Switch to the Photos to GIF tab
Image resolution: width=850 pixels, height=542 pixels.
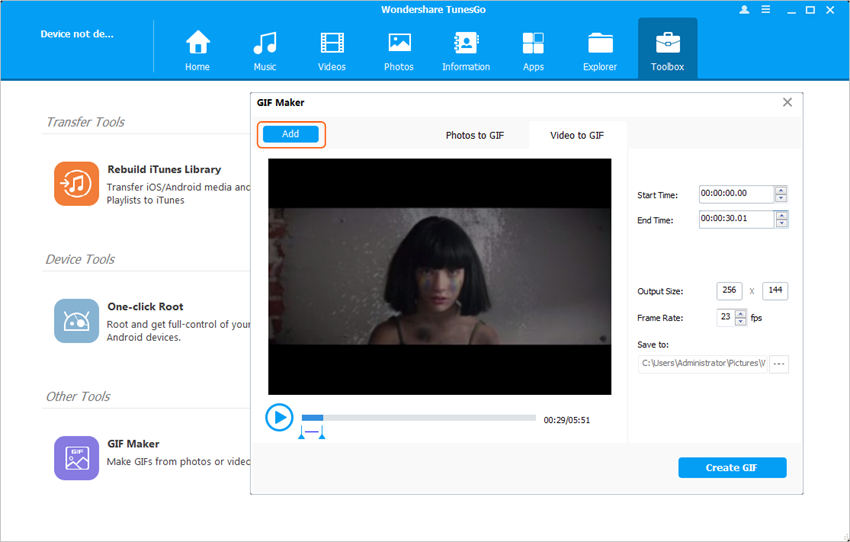tap(474, 135)
